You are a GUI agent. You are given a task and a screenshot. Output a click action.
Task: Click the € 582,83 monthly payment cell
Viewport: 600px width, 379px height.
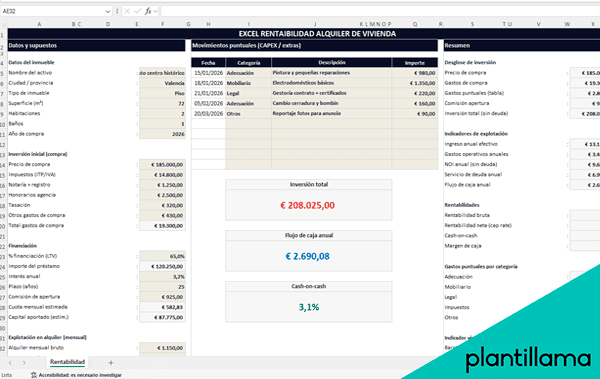coord(162,307)
